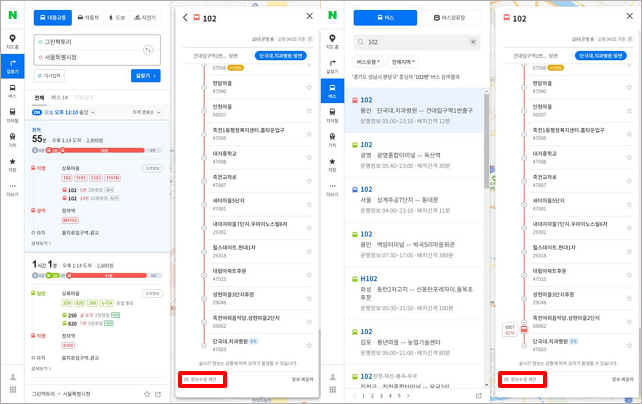This screenshot has height=404, width=642.
Task: Switch to the 자동차 tab
Action: pos(88,18)
